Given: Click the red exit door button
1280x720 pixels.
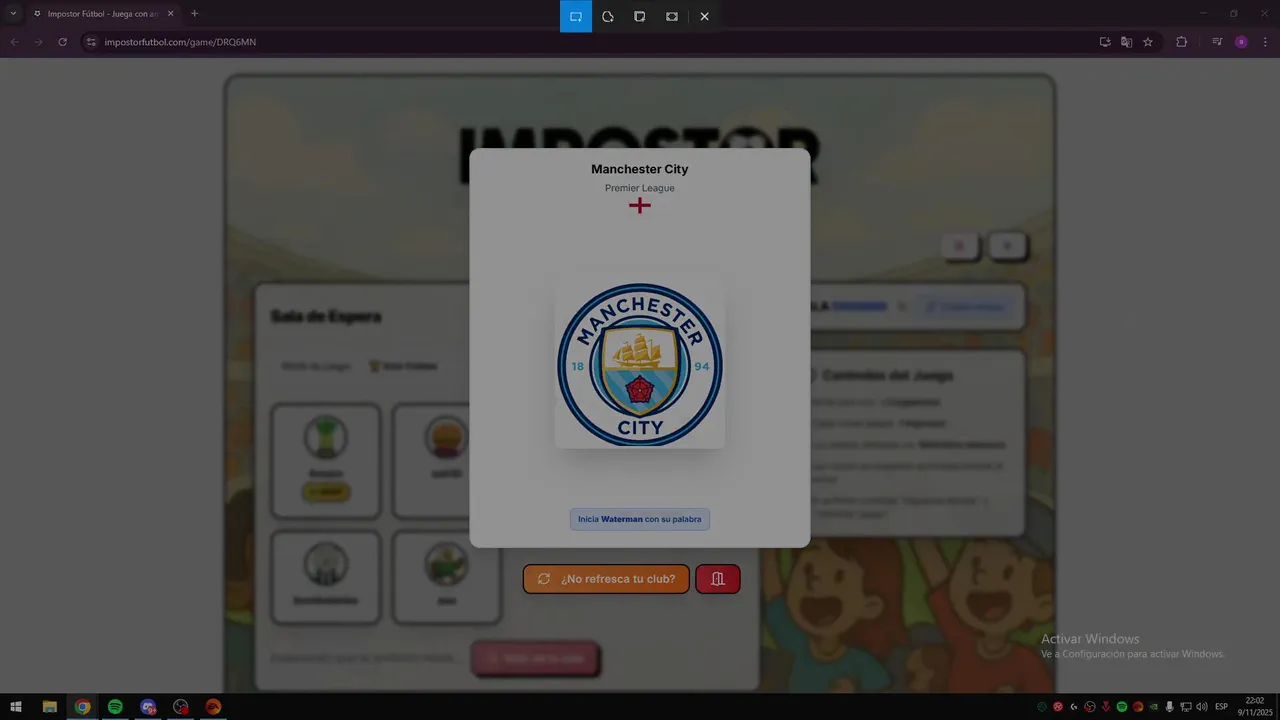Looking at the screenshot, I should pos(718,579).
